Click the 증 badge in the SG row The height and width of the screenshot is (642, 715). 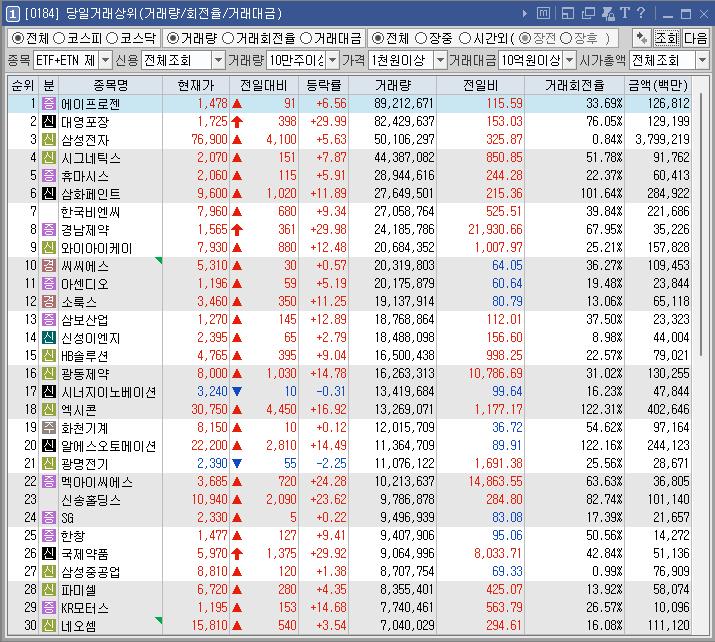[x=49, y=518]
